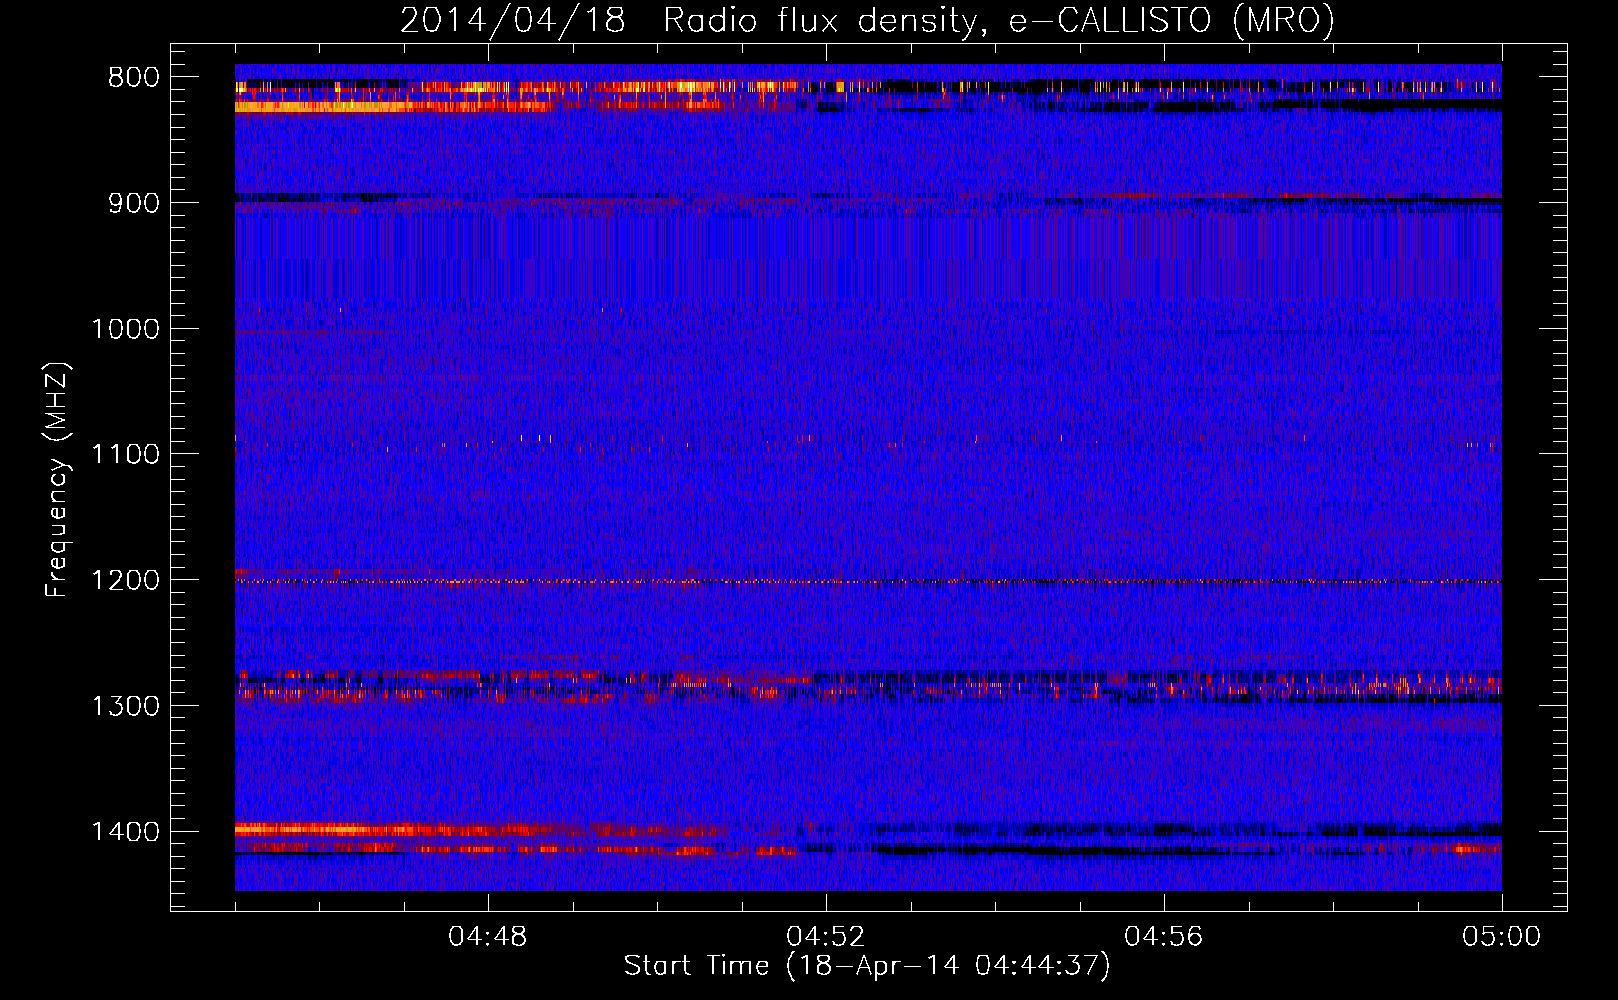Click the 'Start Time (18-Apr-14 04:44:37)' label

point(867,966)
